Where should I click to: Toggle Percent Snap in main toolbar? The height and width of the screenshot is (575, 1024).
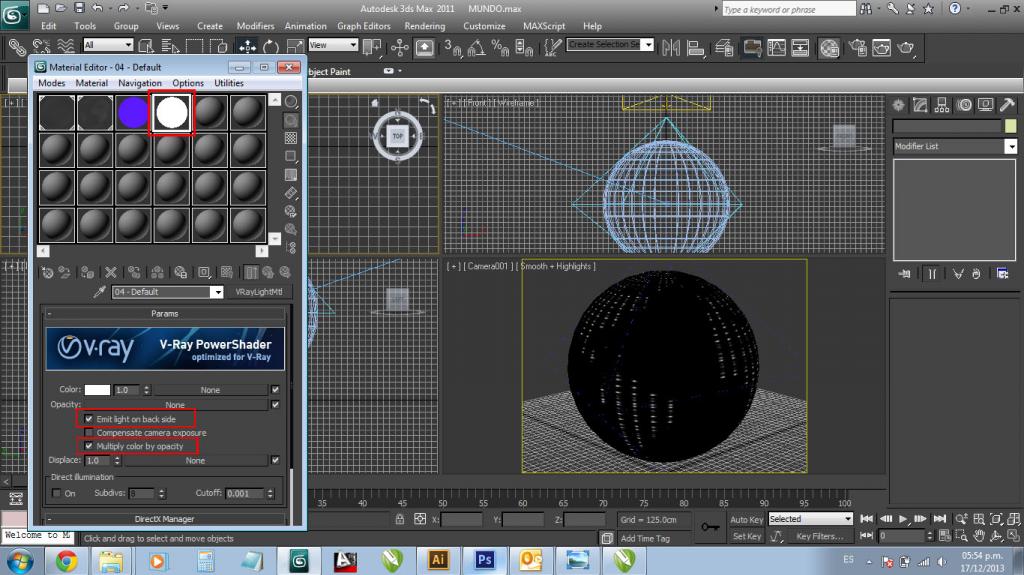[500, 47]
